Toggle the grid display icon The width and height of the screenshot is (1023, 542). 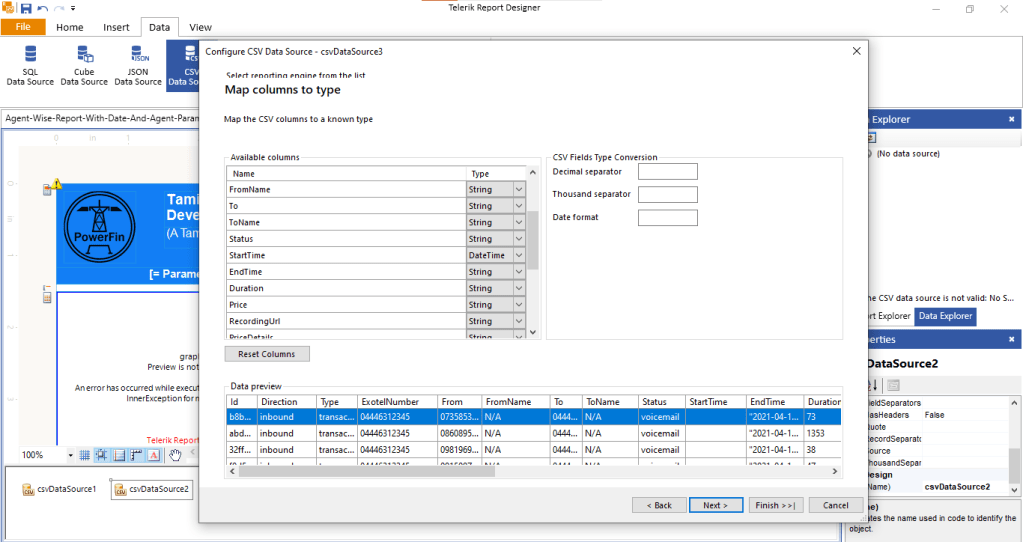[85, 455]
